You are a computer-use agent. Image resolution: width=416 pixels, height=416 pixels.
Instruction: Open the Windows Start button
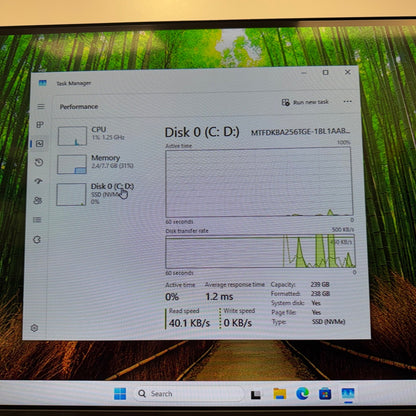pos(120,394)
